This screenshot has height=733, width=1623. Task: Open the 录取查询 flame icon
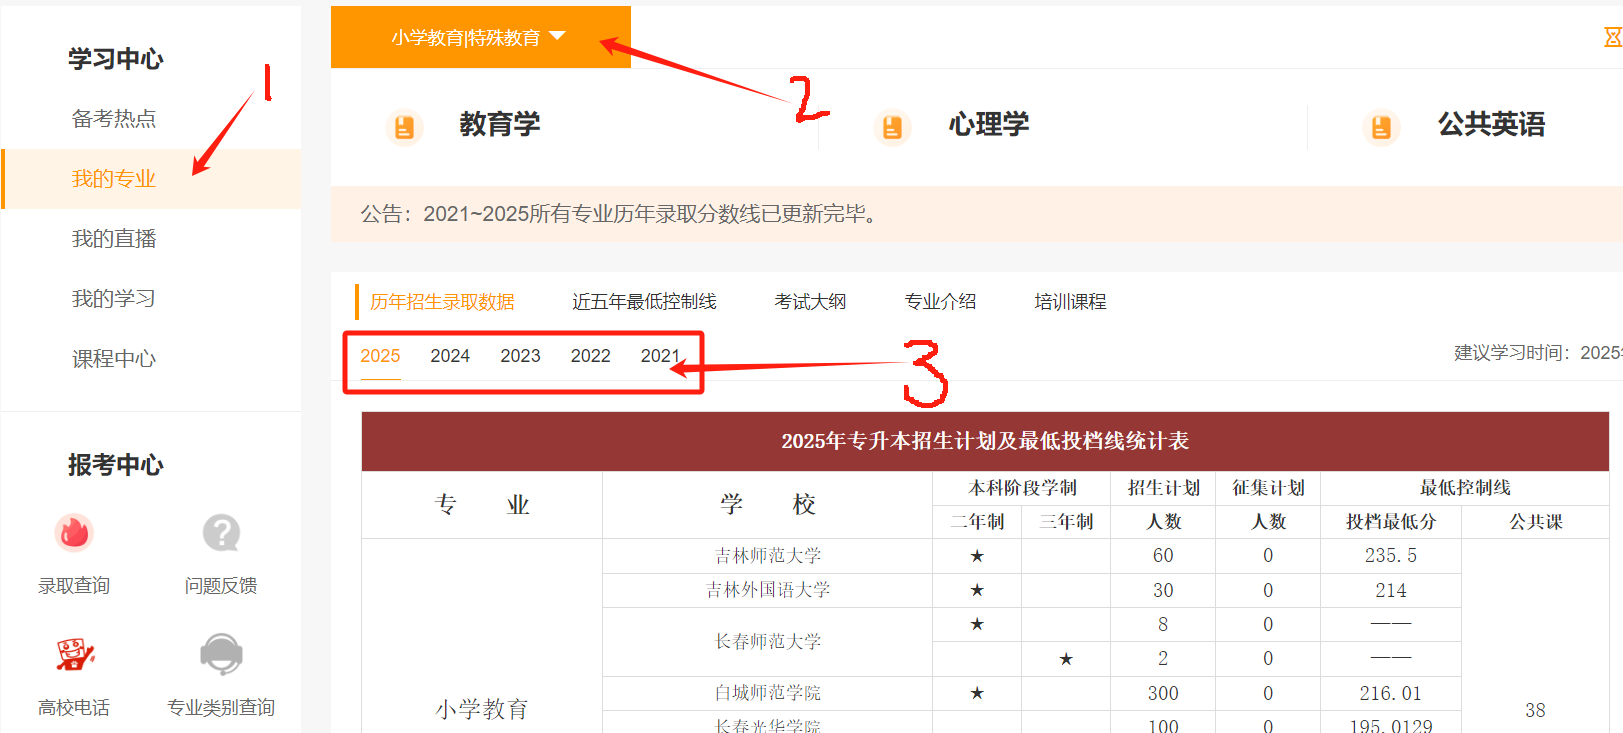point(74,533)
